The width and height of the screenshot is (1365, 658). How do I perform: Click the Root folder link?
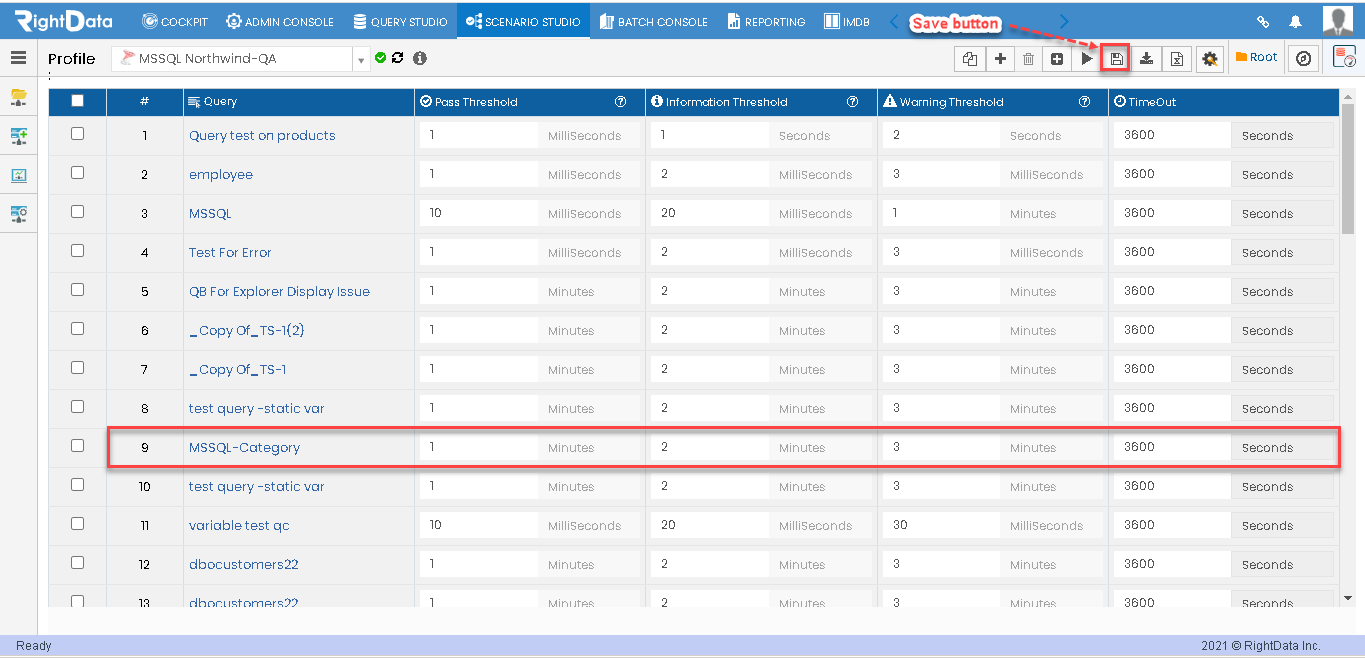[x=1257, y=58]
